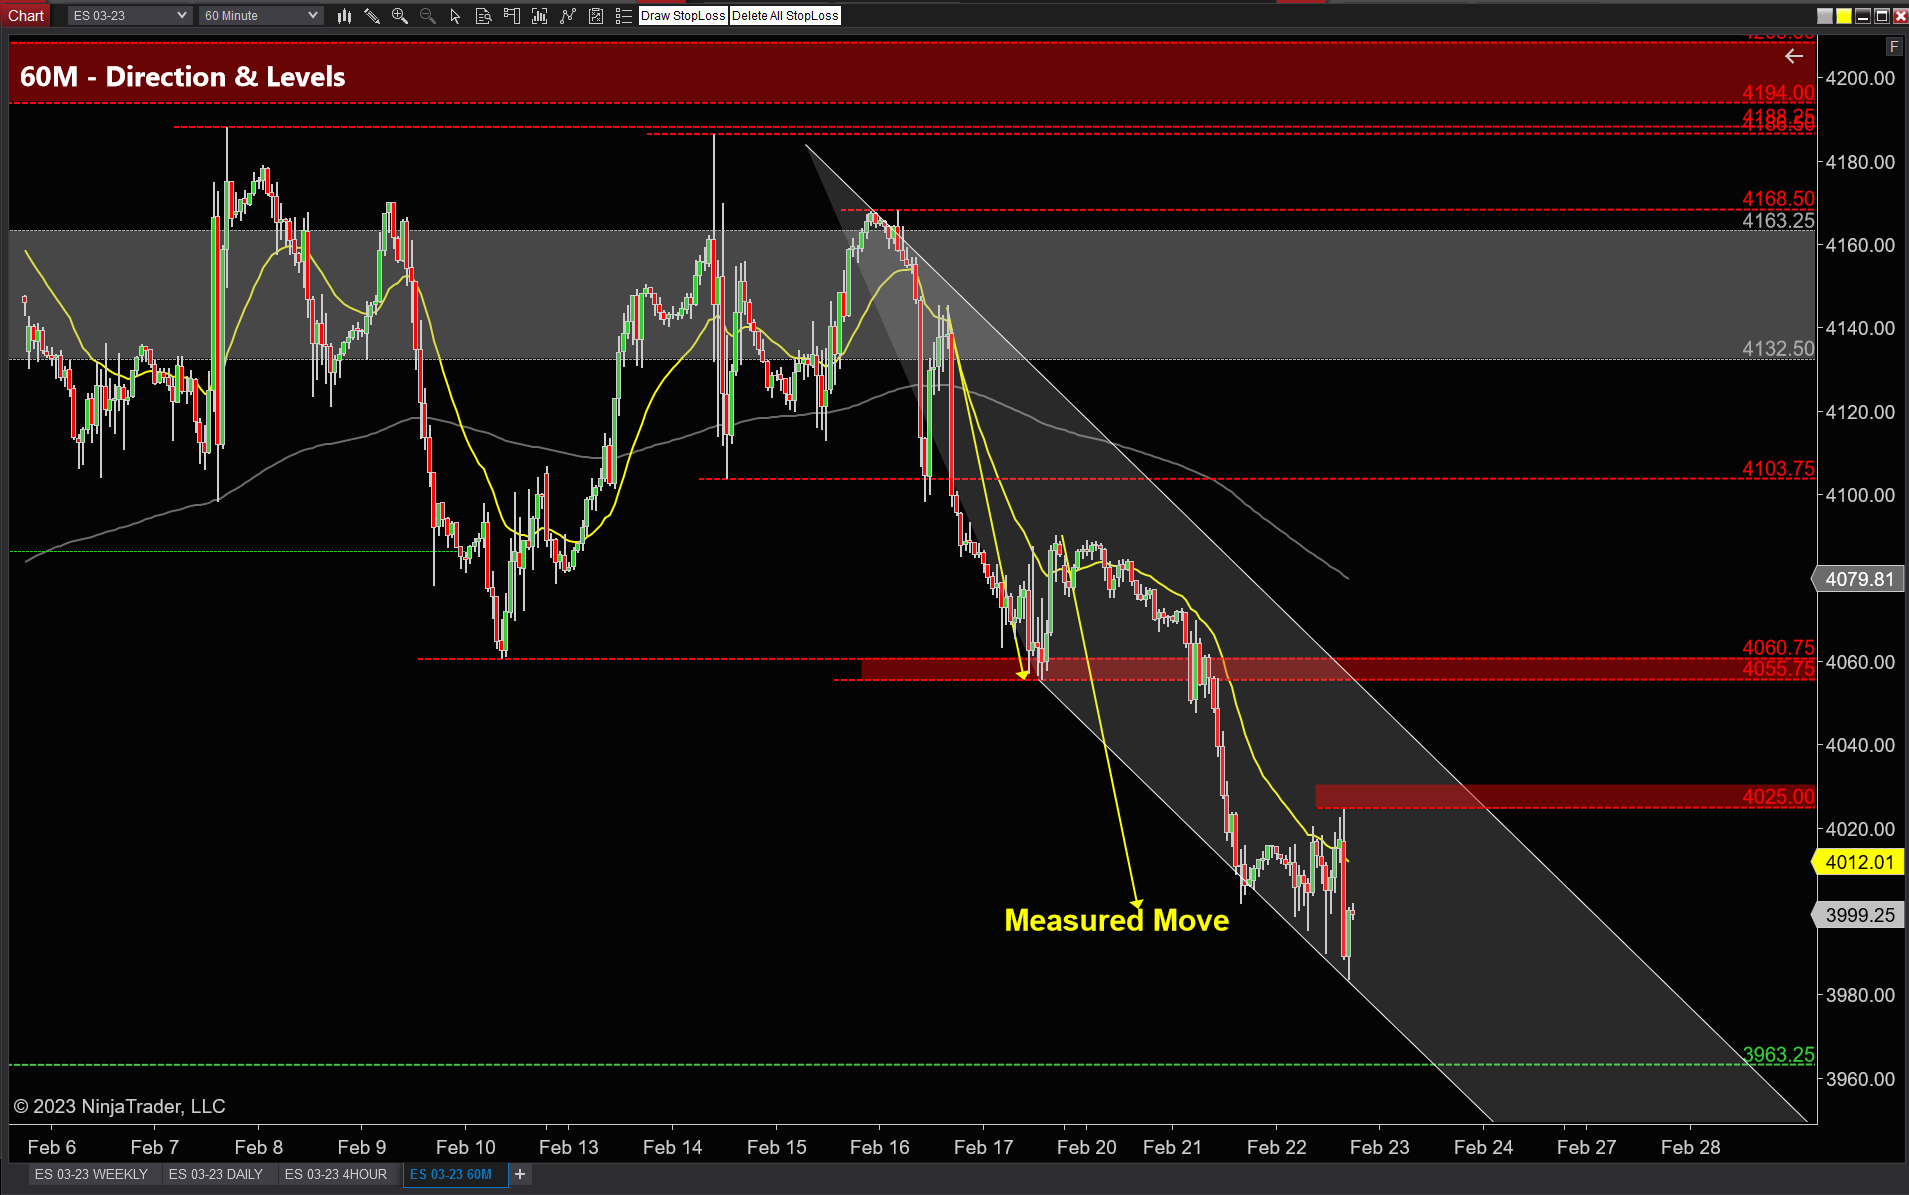Click the Draw StopLoss button
Viewport: 1909px width, 1195px height.
pyautogui.click(x=683, y=16)
